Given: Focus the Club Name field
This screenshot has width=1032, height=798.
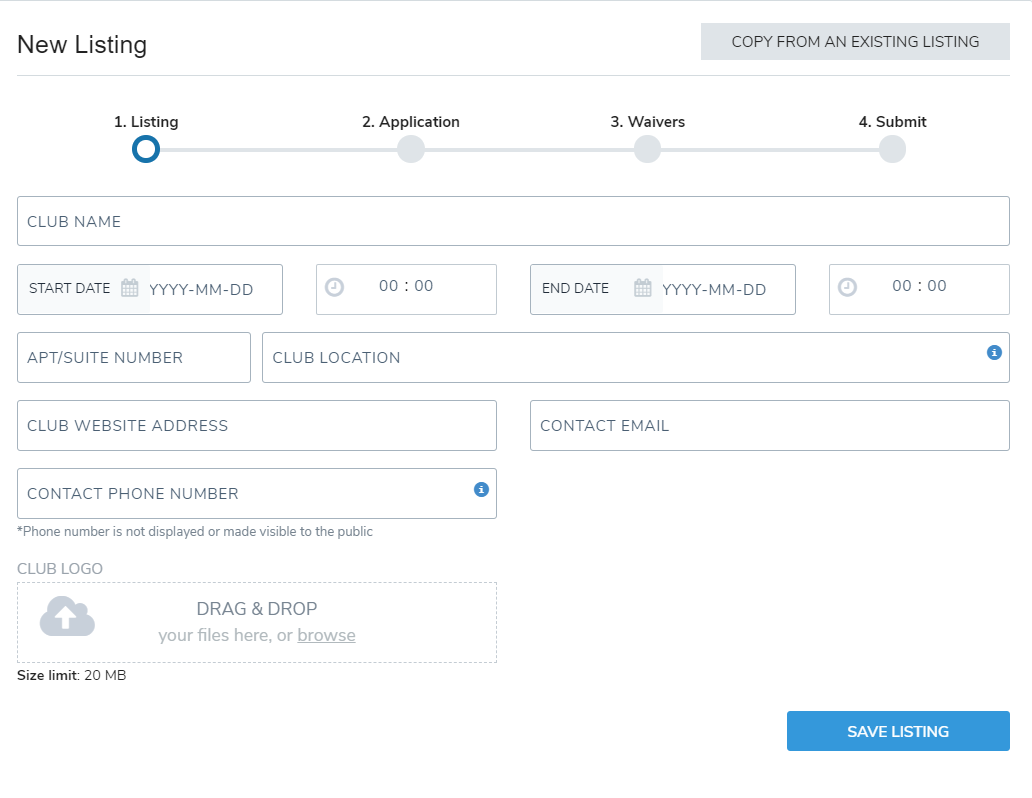Looking at the screenshot, I should click(x=513, y=221).
